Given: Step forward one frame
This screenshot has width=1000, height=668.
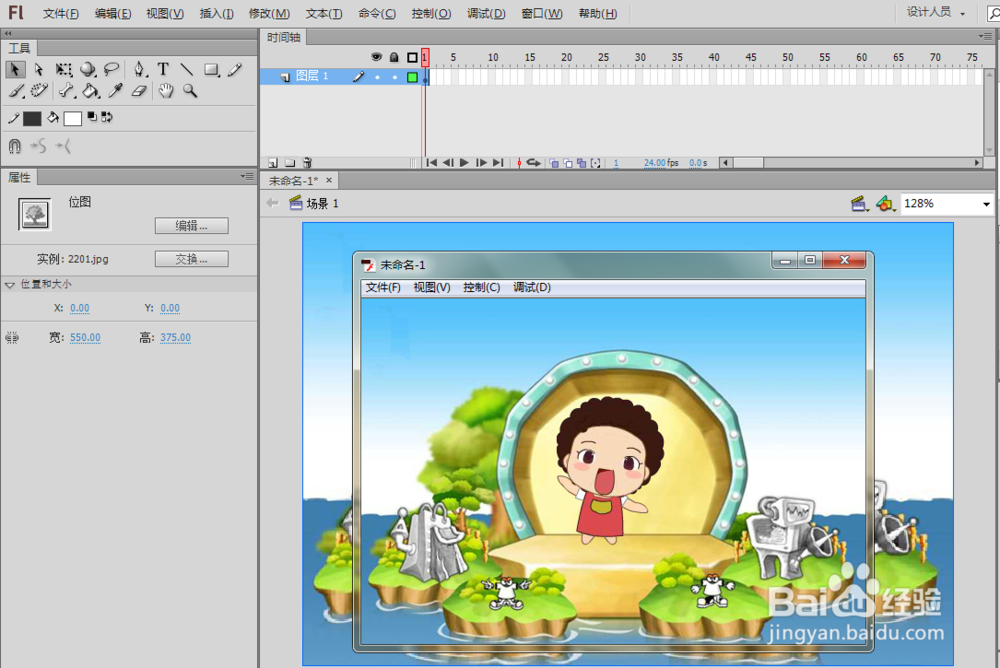Looking at the screenshot, I should pyautogui.click(x=481, y=163).
